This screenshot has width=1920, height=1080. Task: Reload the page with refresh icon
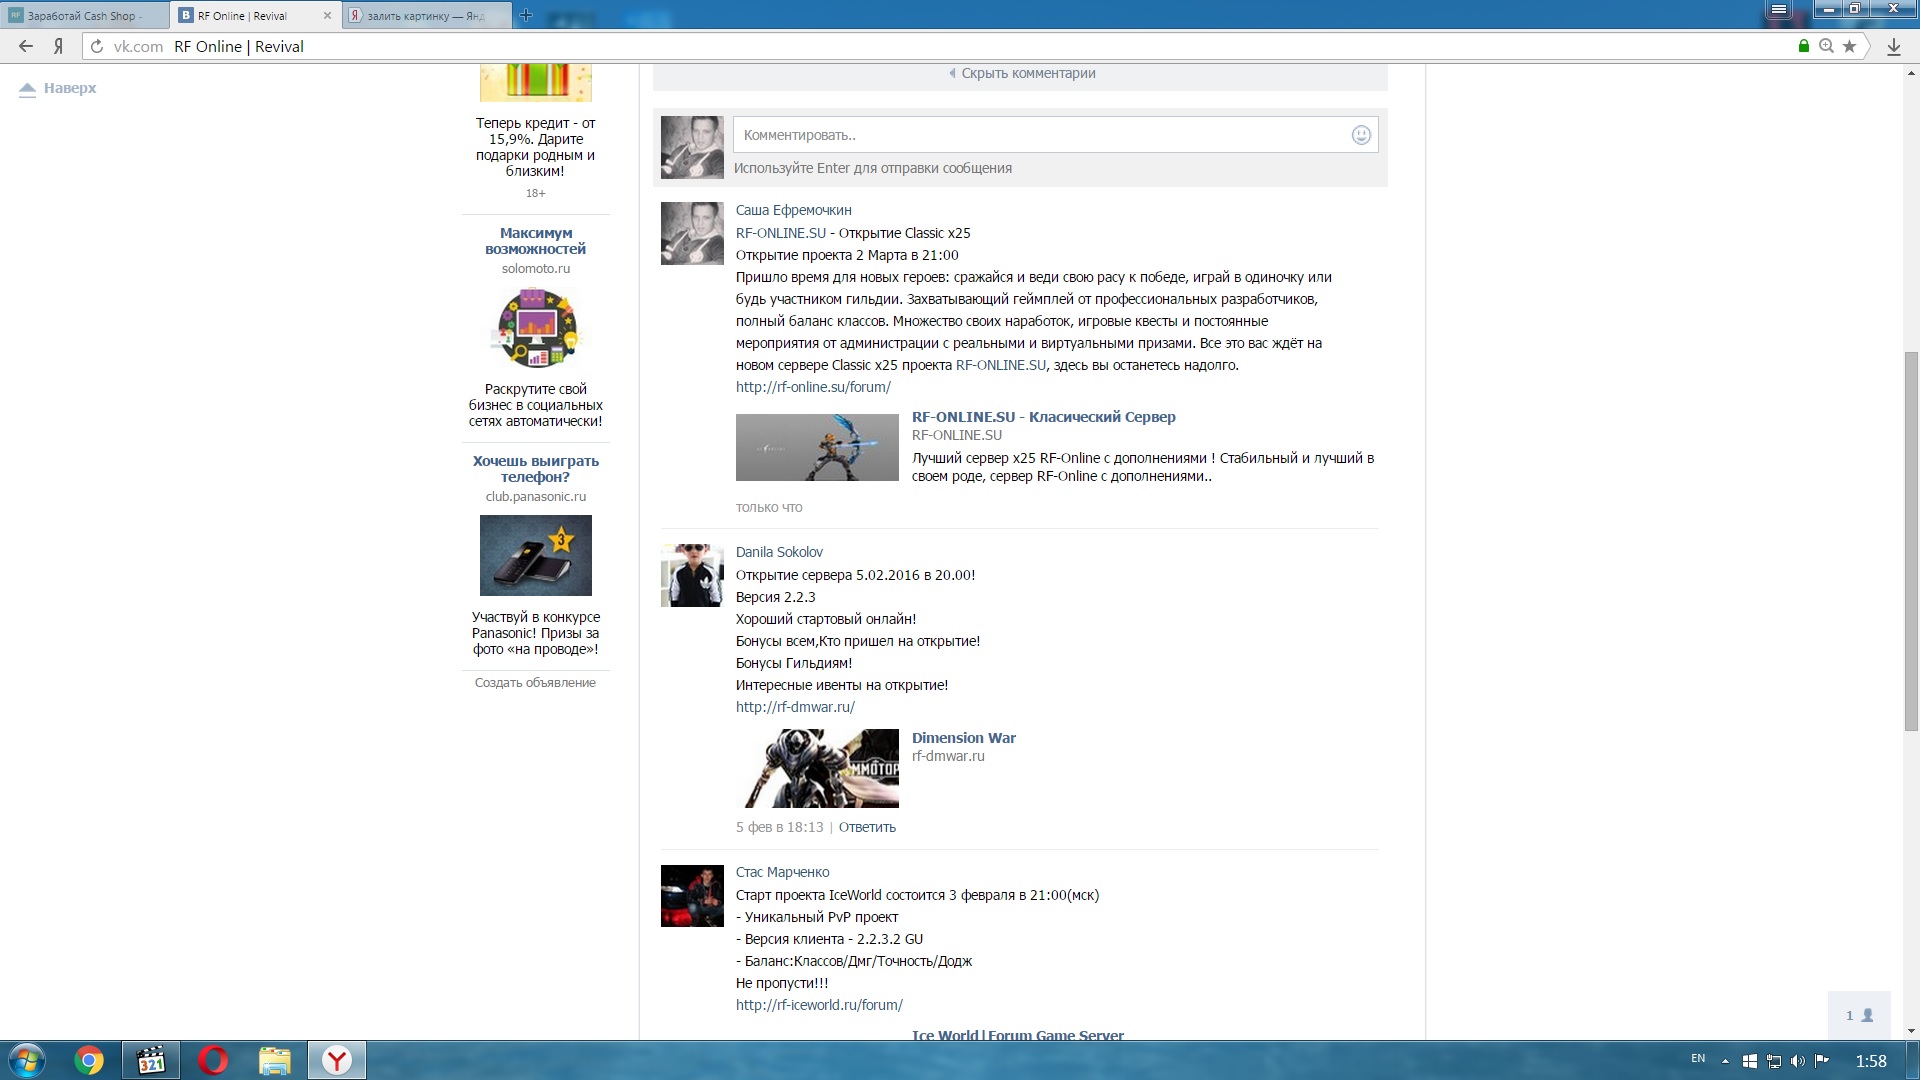(x=97, y=46)
